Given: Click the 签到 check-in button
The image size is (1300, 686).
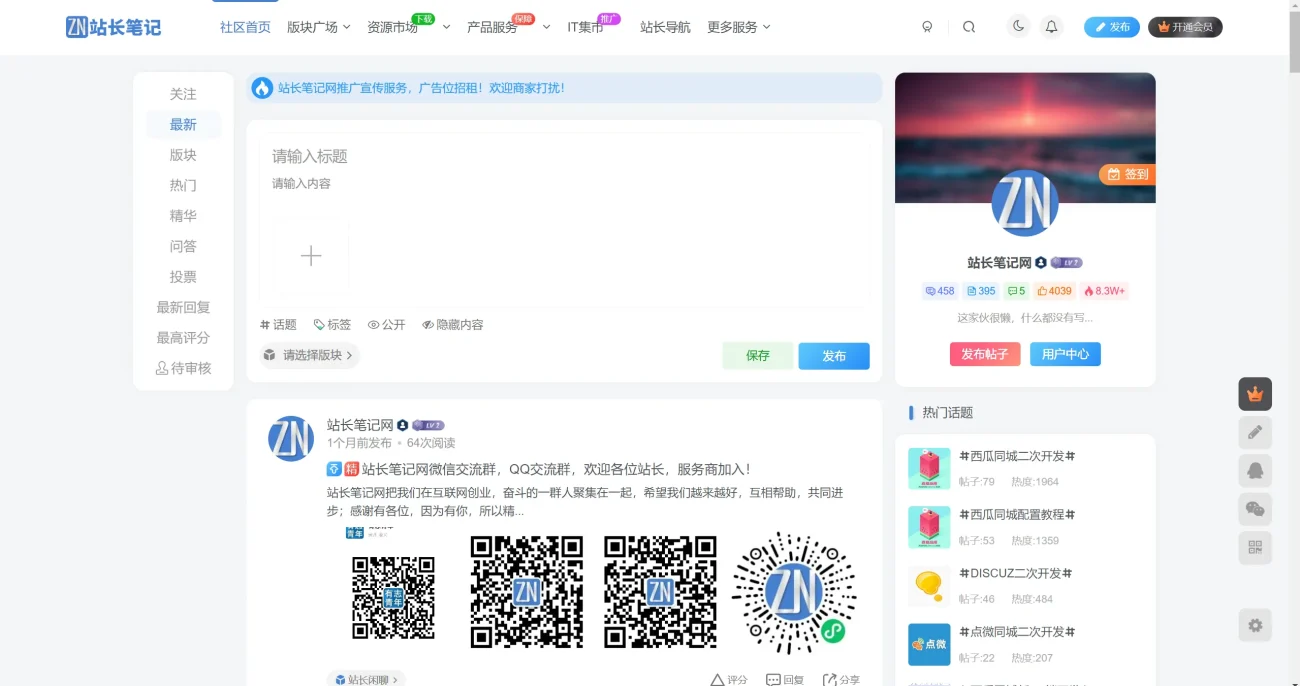Looking at the screenshot, I should [1127, 174].
